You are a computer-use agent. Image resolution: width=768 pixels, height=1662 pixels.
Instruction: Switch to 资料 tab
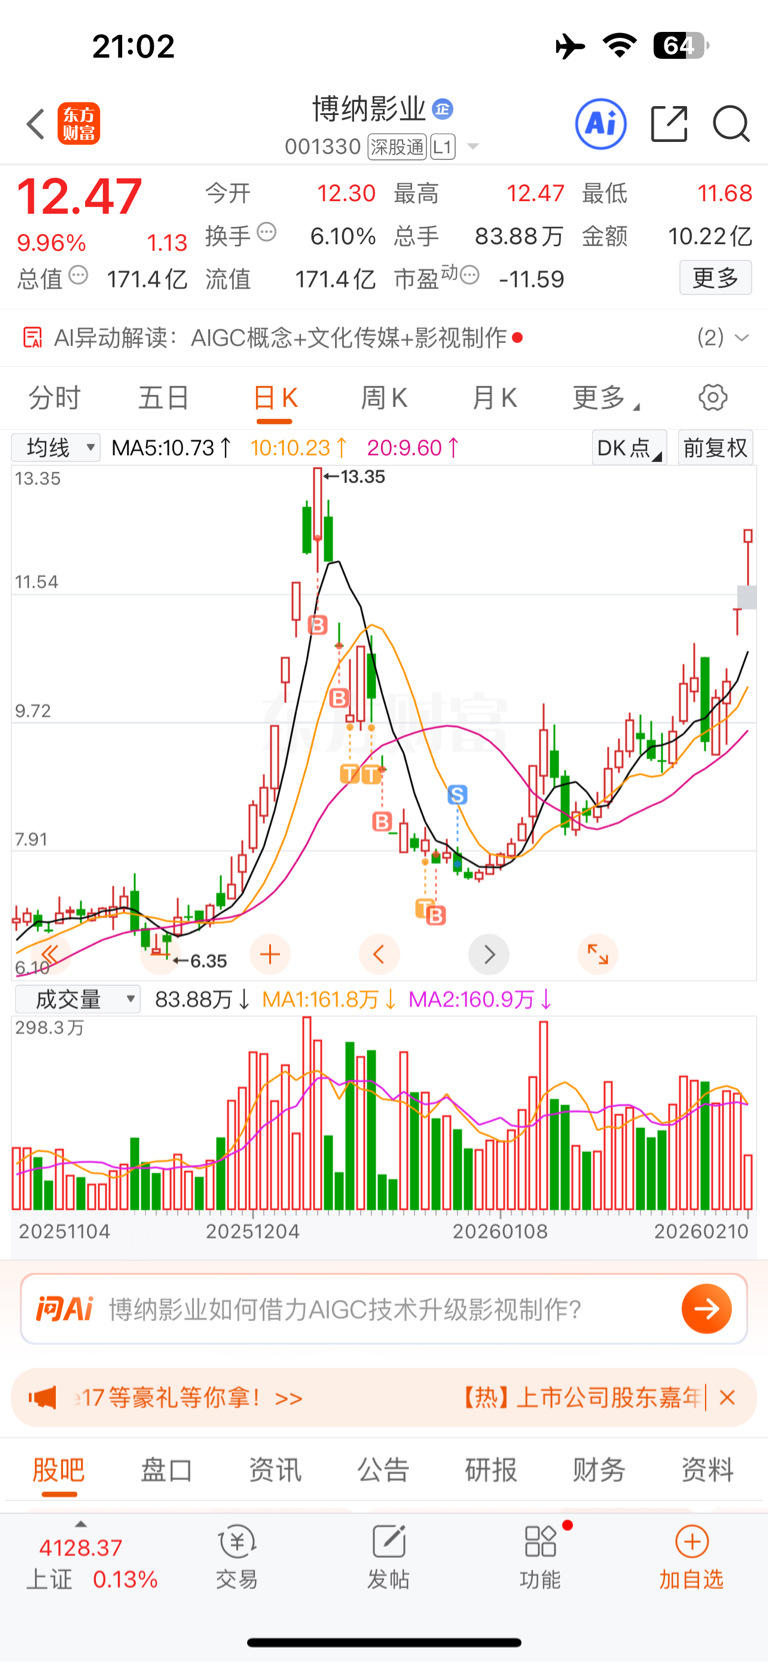[708, 1470]
